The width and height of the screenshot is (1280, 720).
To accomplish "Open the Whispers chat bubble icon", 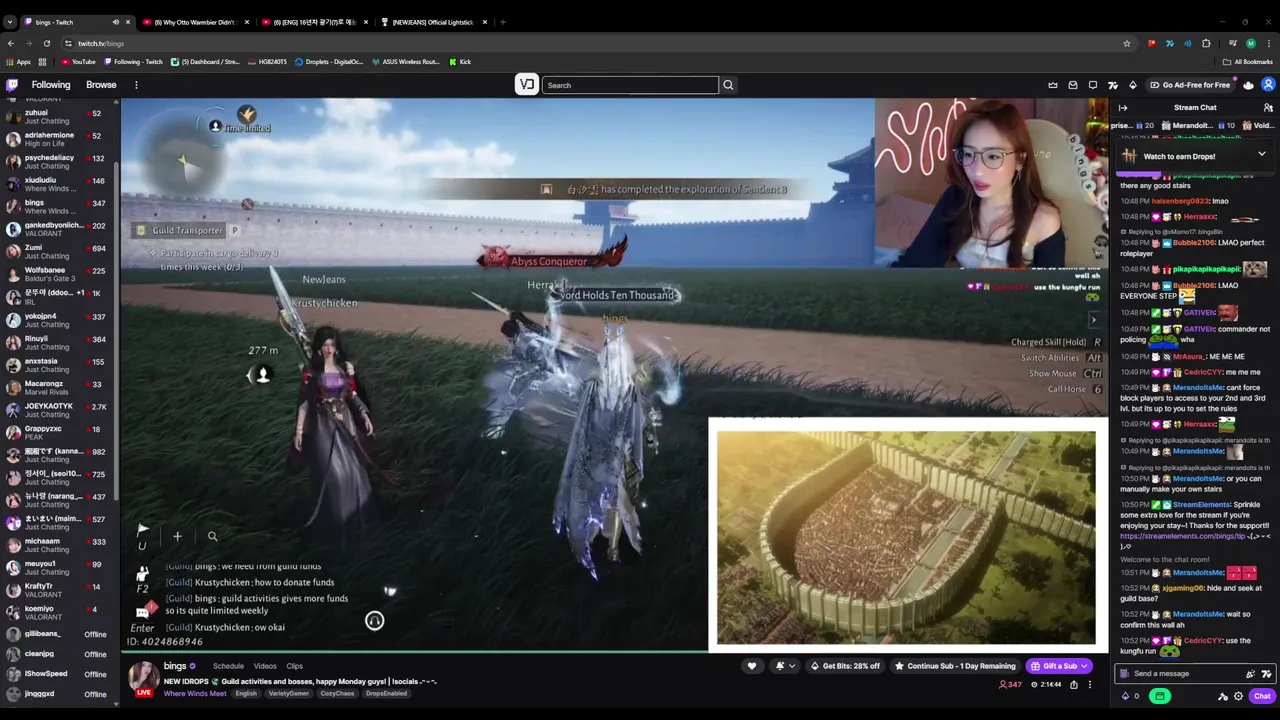I will point(1093,85).
